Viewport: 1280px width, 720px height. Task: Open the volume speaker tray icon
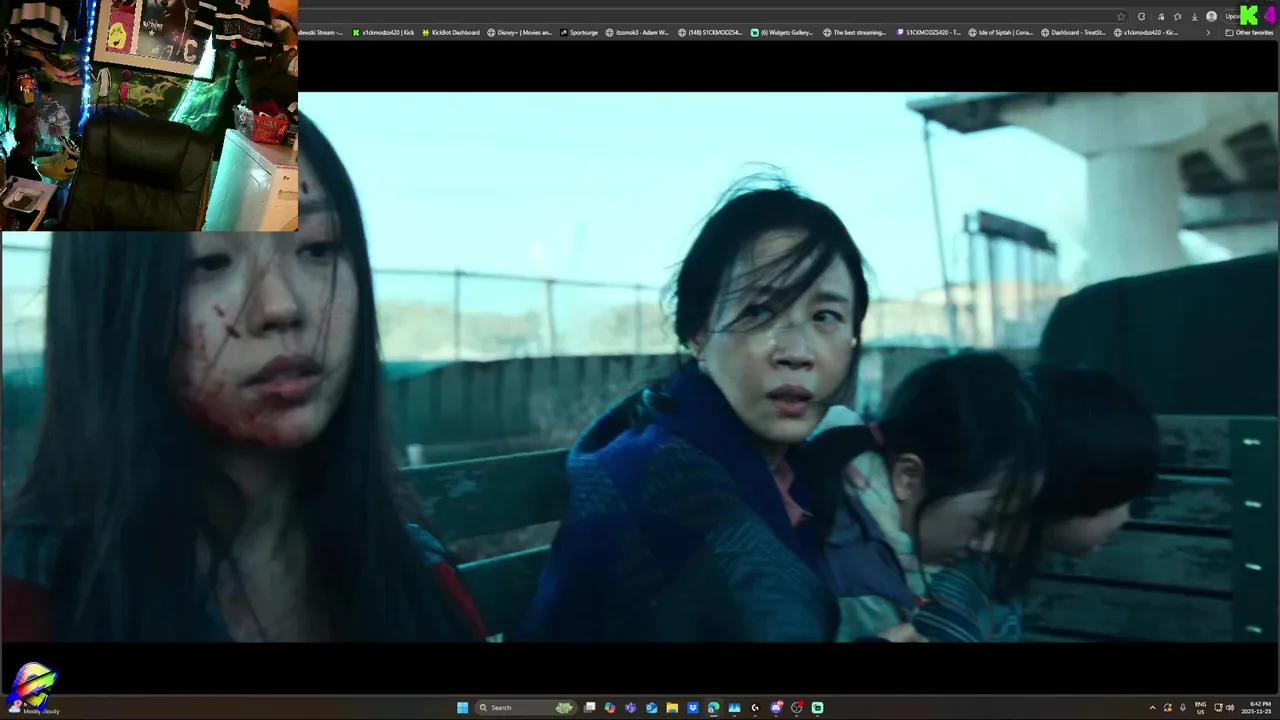[1230, 707]
